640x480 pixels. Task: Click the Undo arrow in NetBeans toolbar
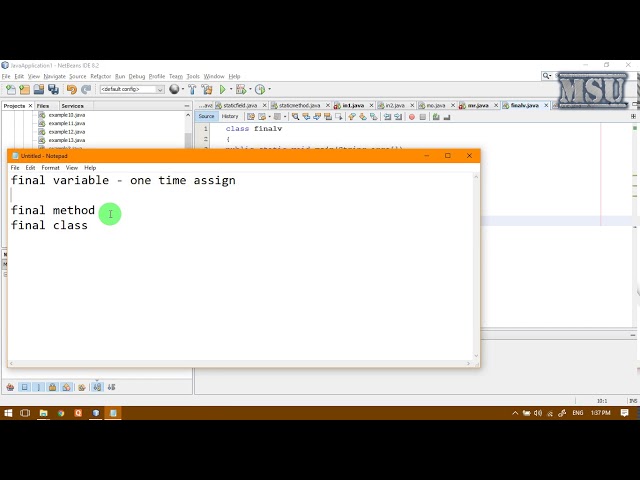click(71, 89)
